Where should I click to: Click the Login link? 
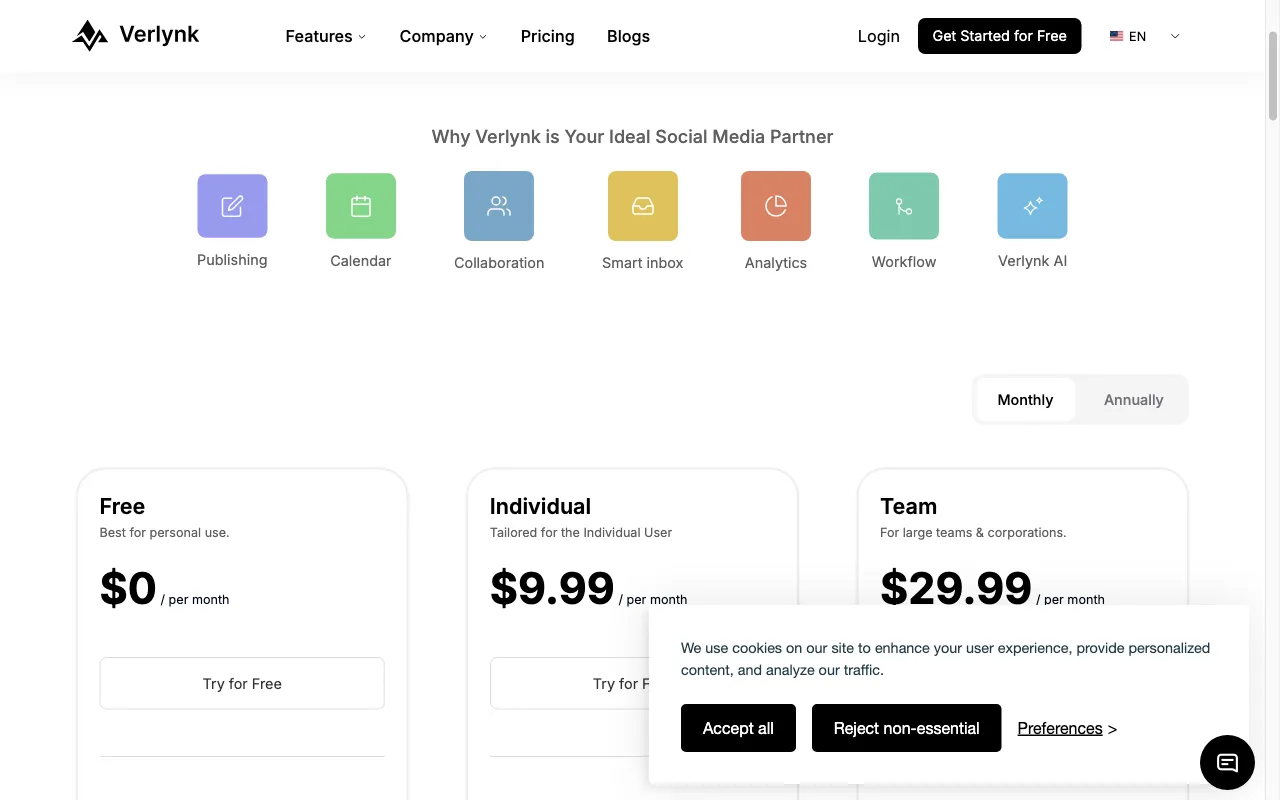[878, 36]
